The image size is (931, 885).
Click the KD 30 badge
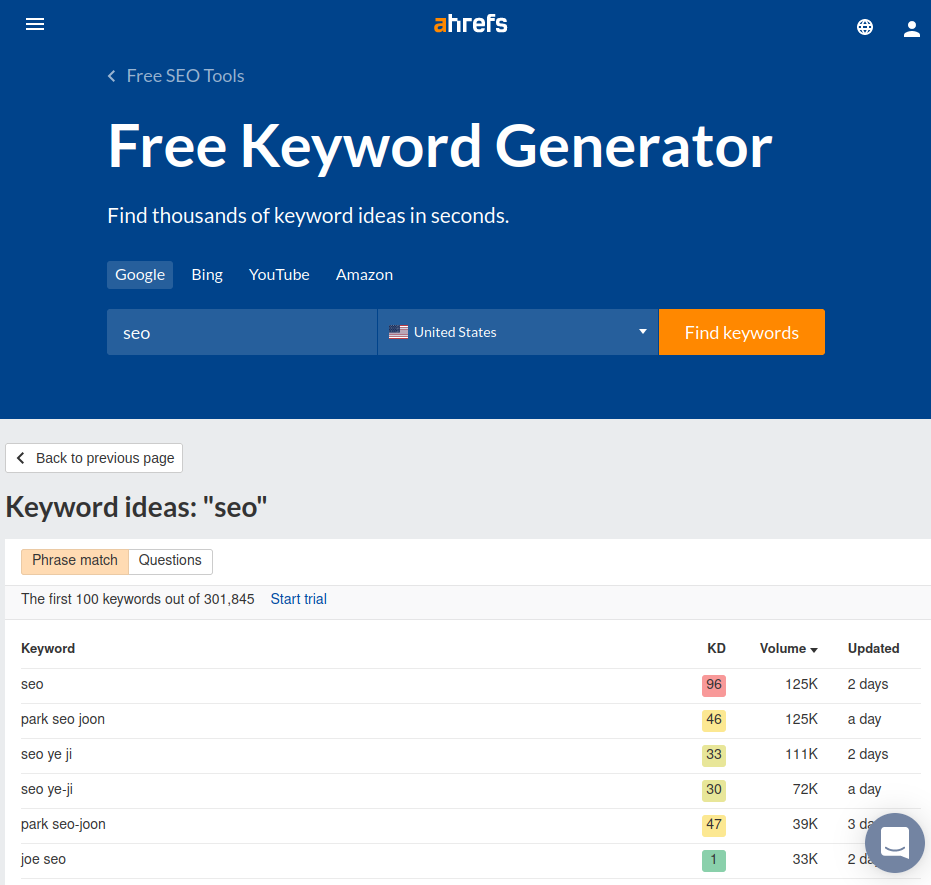pos(714,790)
